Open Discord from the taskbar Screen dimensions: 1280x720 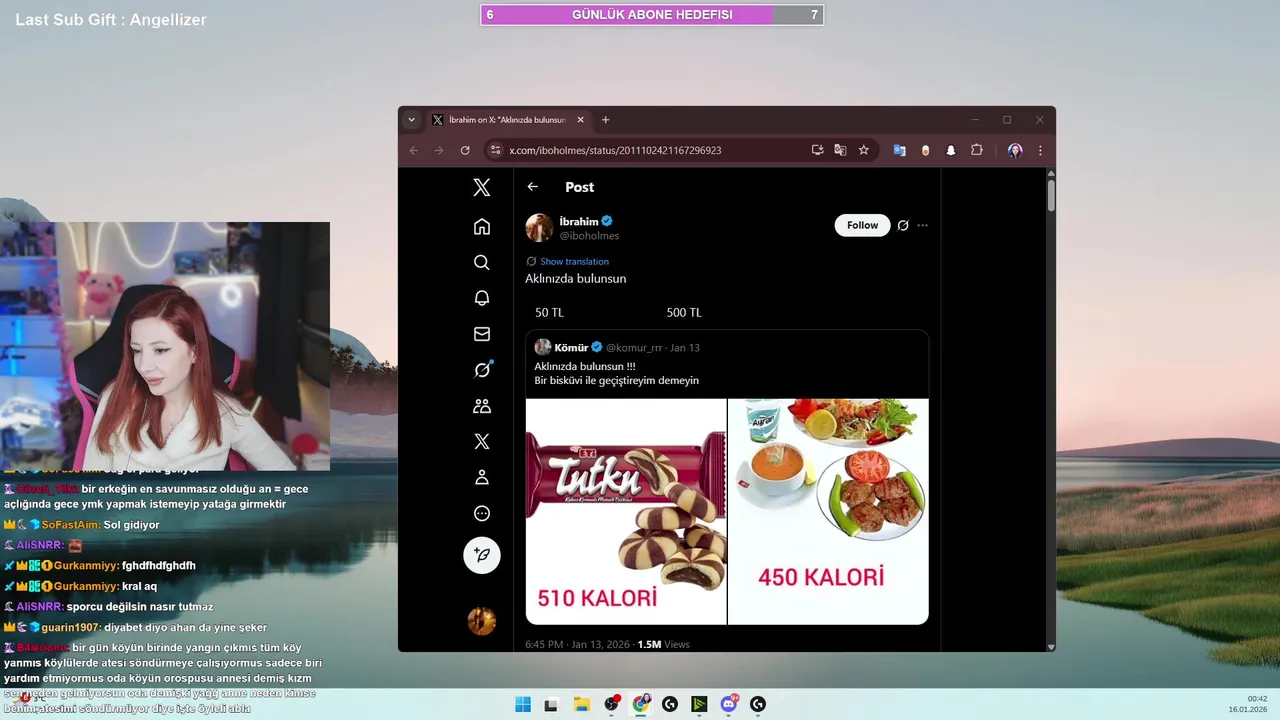click(x=729, y=704)
